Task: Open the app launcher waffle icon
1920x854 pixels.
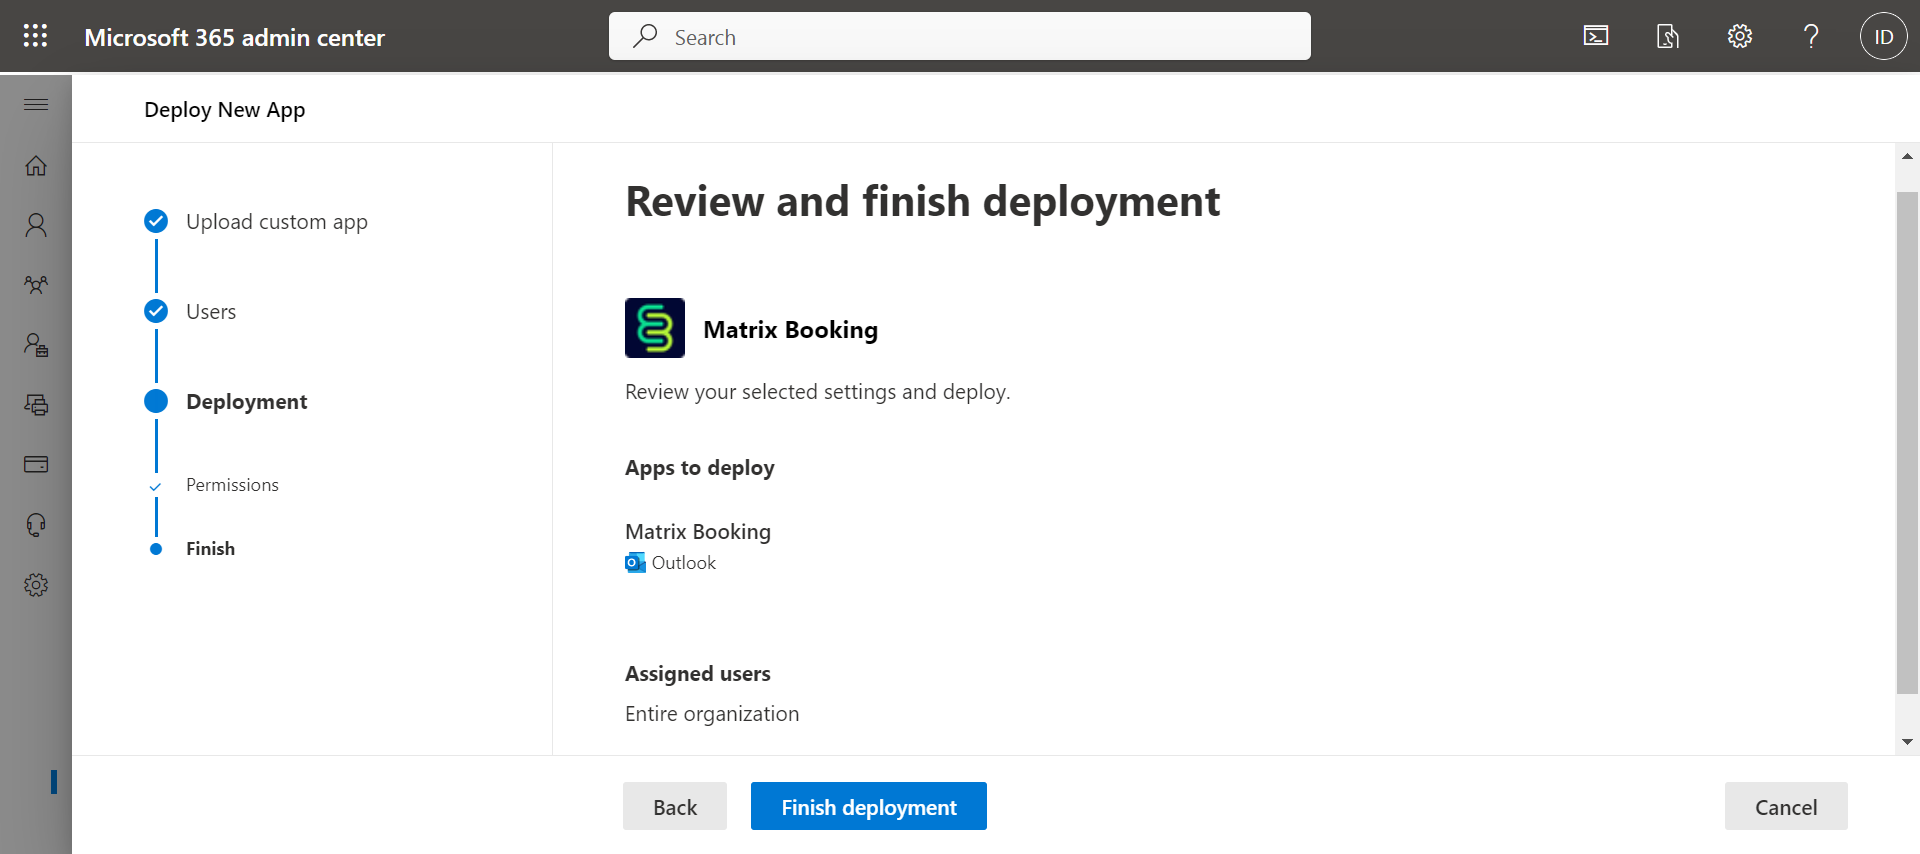Action: point(35,36)
